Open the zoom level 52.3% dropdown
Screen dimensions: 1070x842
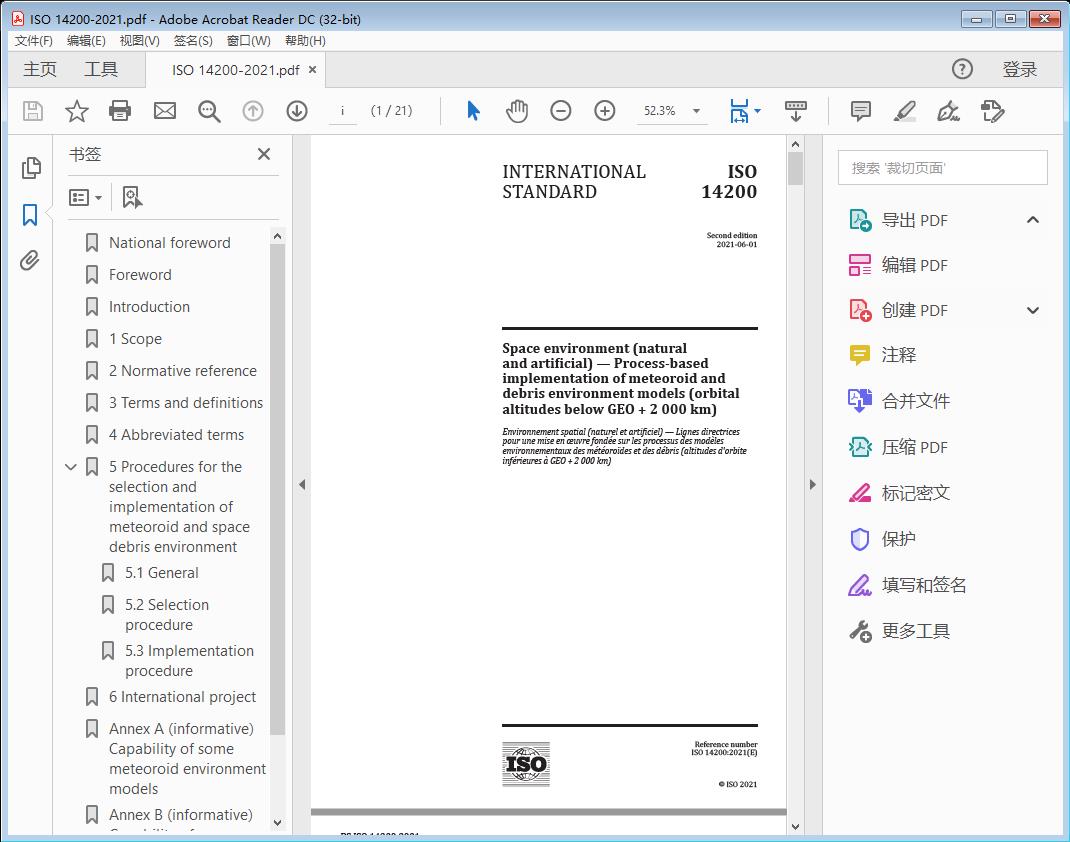coord(696,111)
